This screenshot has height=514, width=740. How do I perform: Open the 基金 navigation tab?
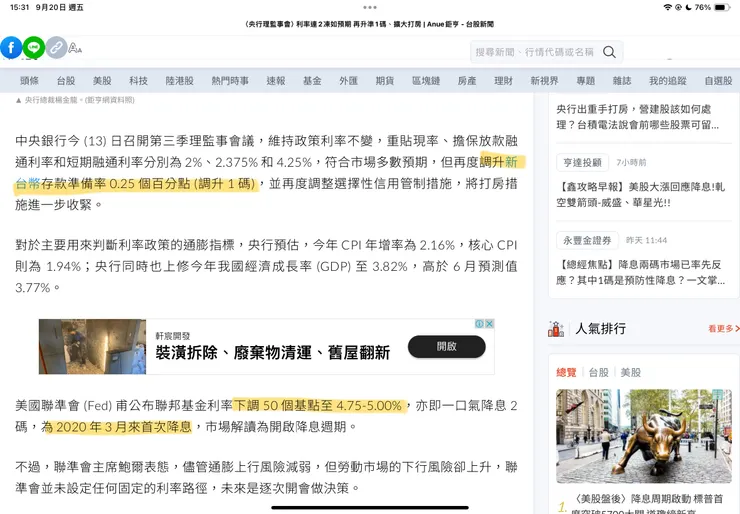[x=312, y=81]
